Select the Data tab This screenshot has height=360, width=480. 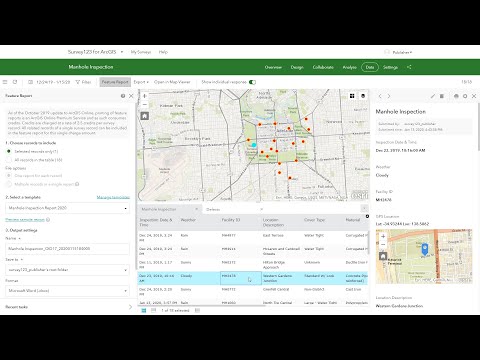[370, 67]
